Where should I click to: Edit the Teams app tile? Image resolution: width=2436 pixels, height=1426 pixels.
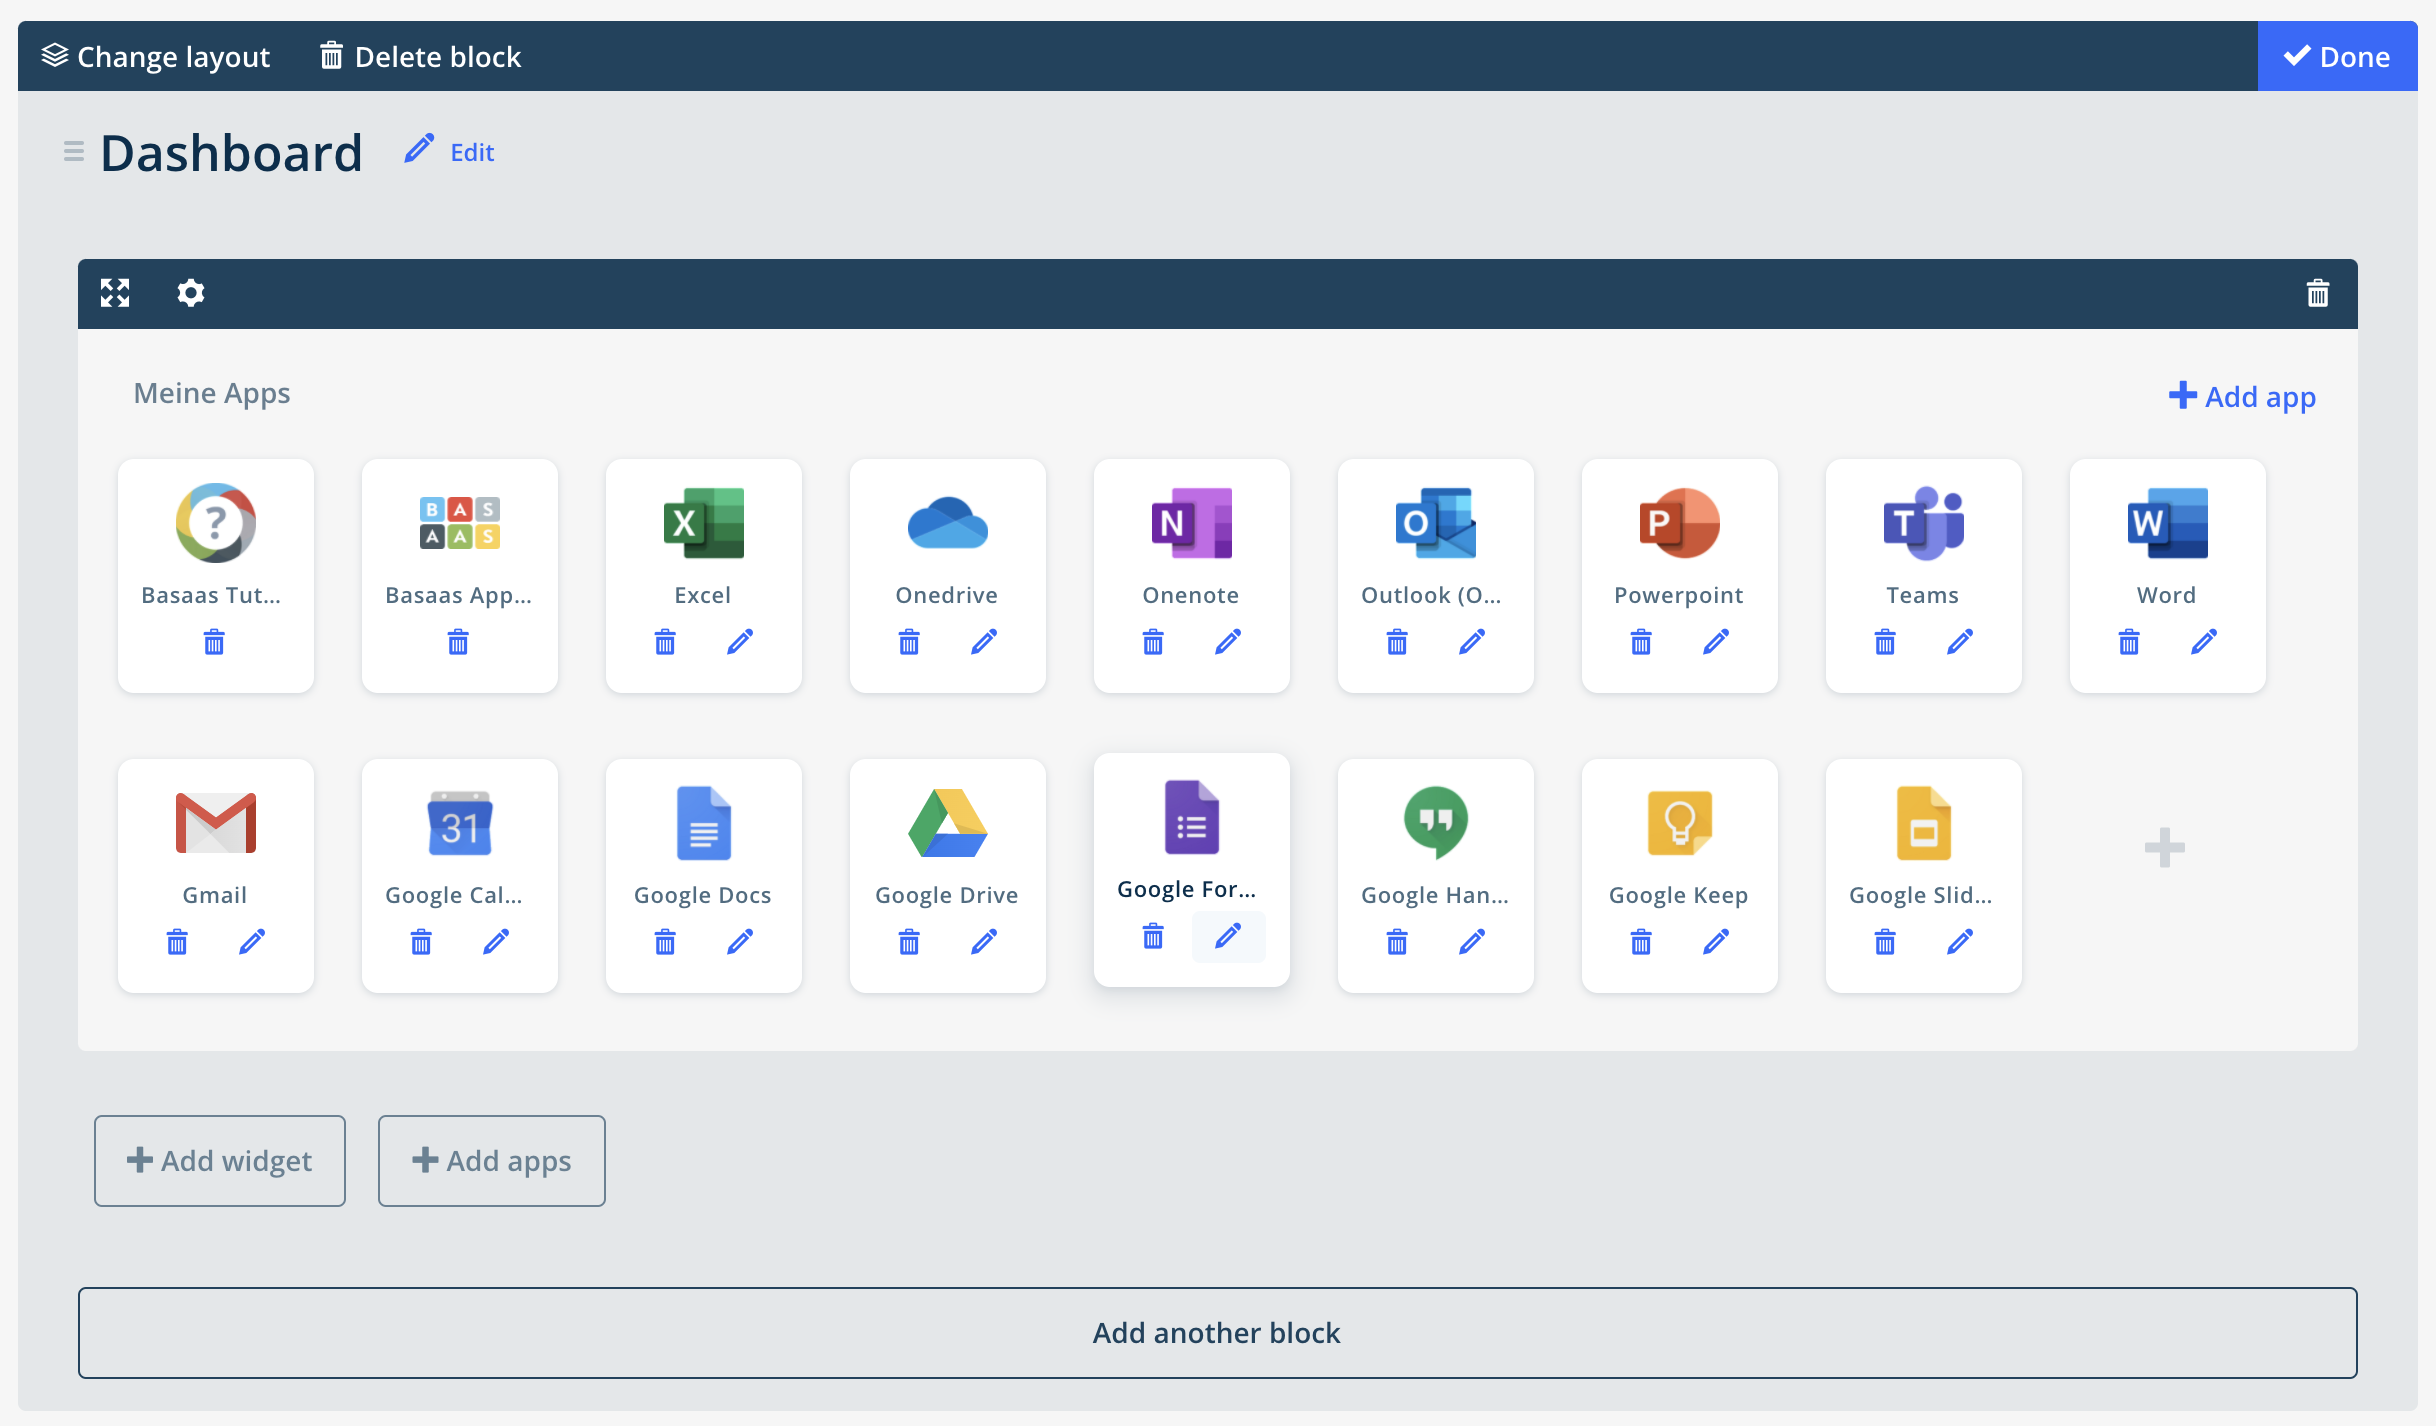tap(1960, 641)
